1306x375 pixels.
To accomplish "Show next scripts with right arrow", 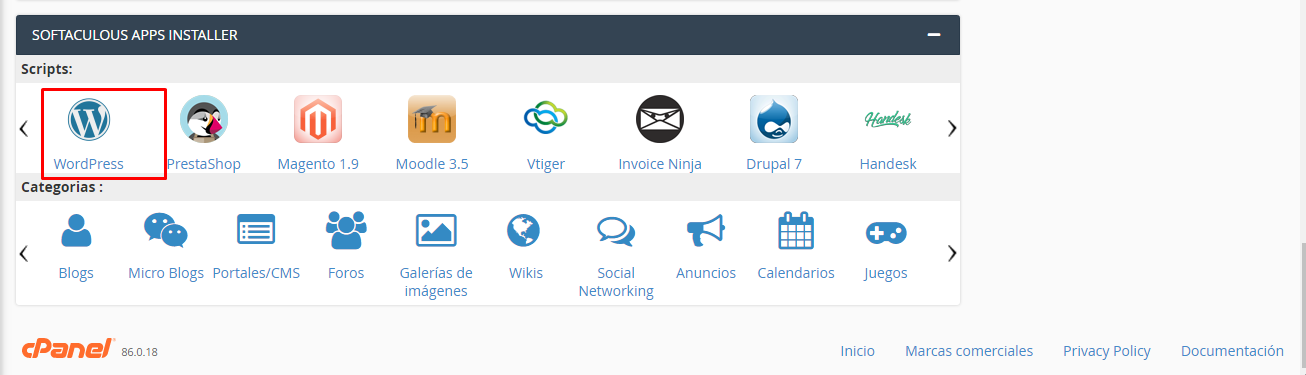I will (952, 128).
